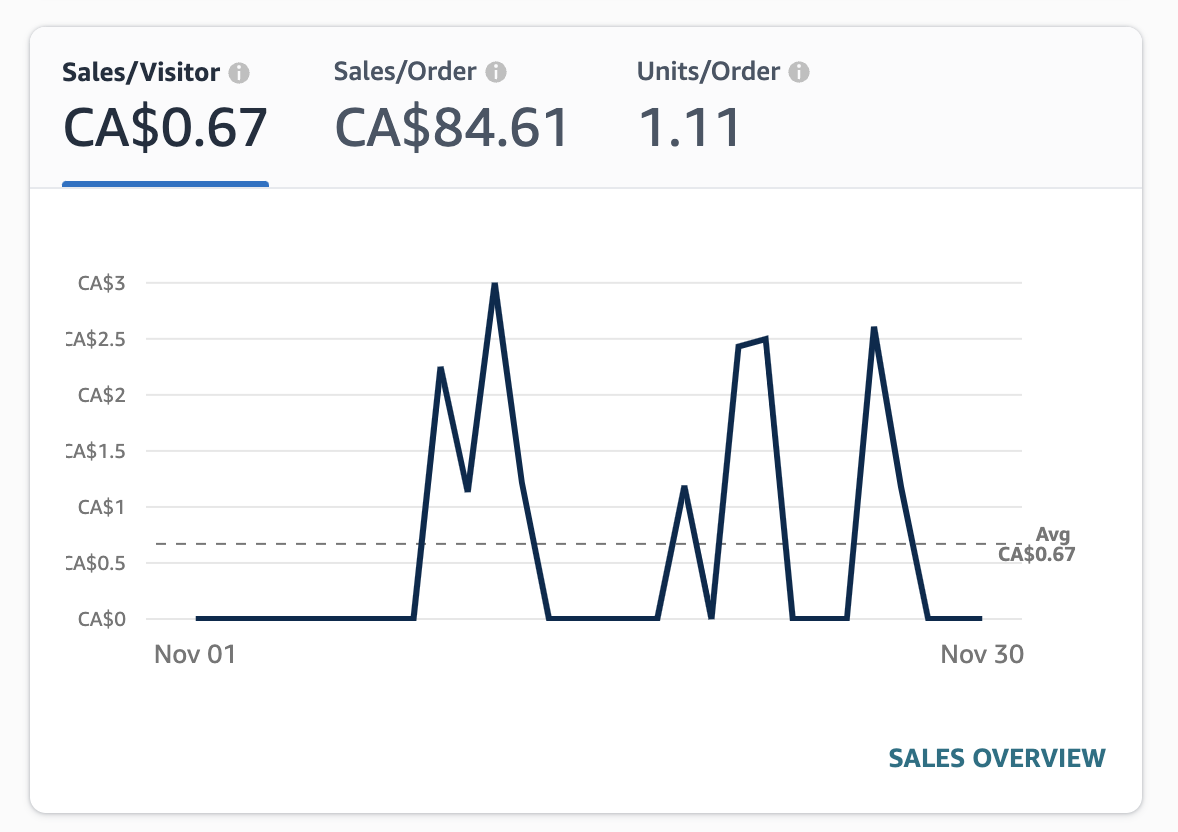Click the Nov 30 axis label
1178x832 pixels.
[983, 654]
